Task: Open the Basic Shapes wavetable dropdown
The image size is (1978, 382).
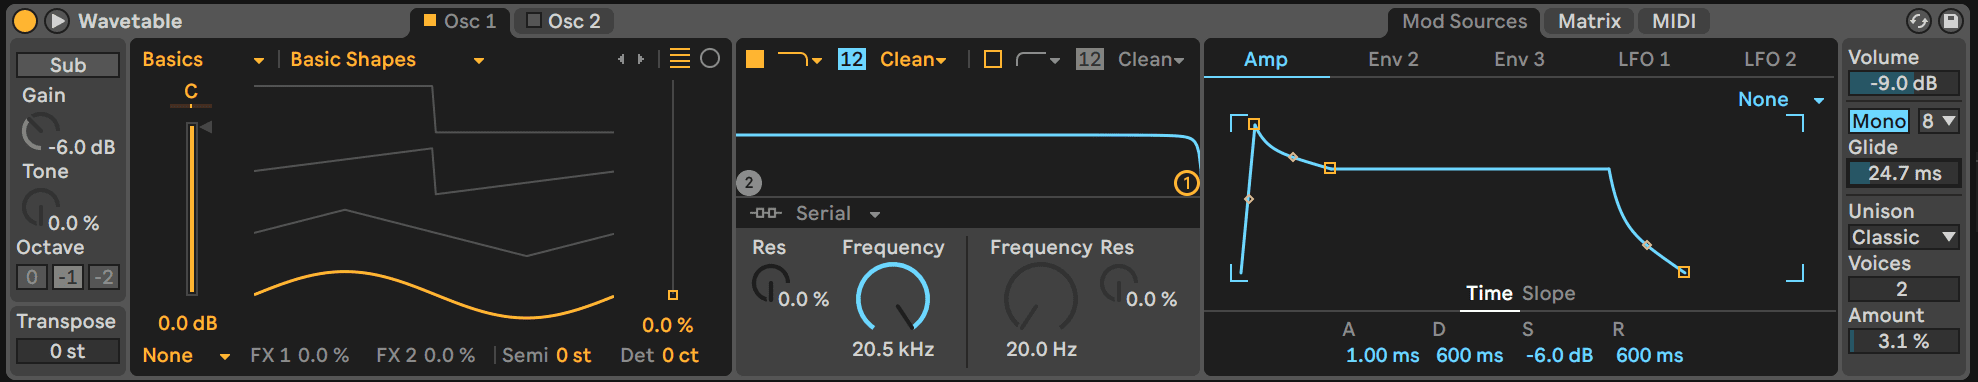Action: 387,60
